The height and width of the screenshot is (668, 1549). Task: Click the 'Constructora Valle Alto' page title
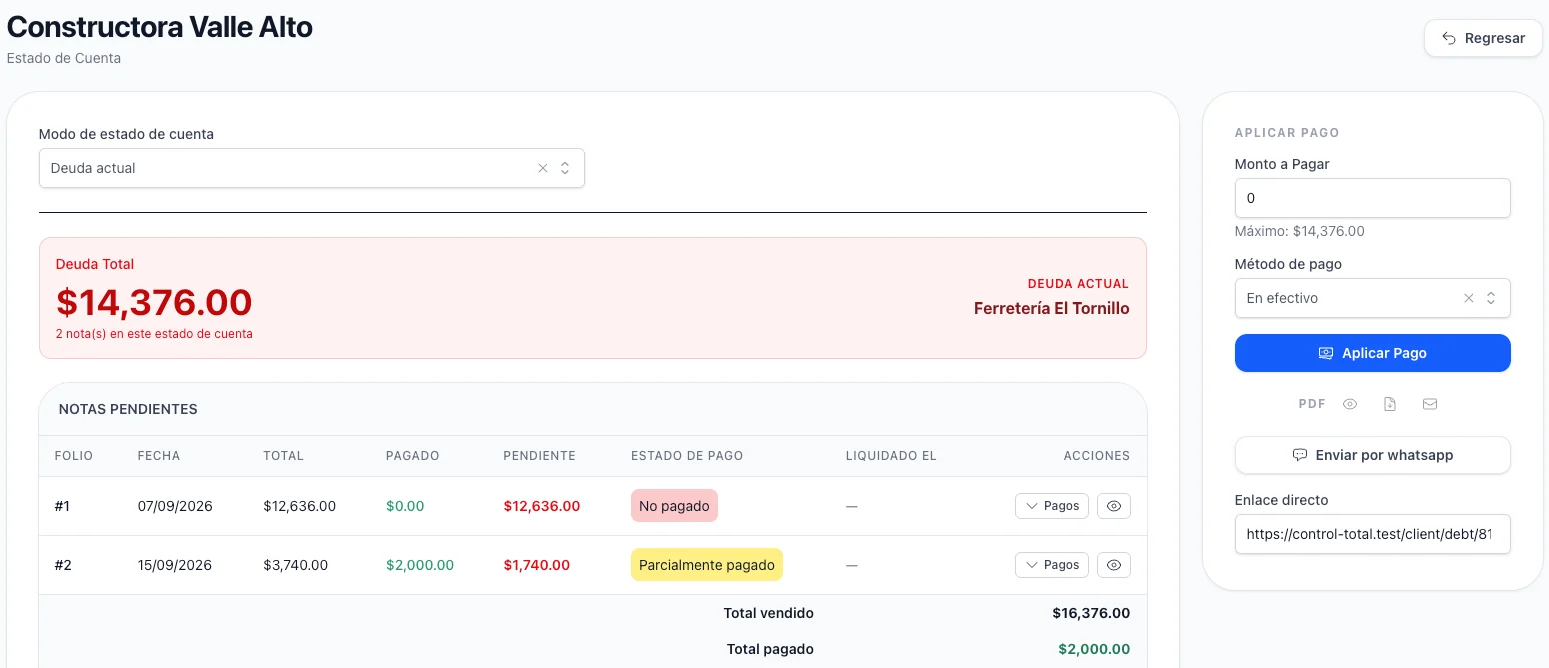160,27
